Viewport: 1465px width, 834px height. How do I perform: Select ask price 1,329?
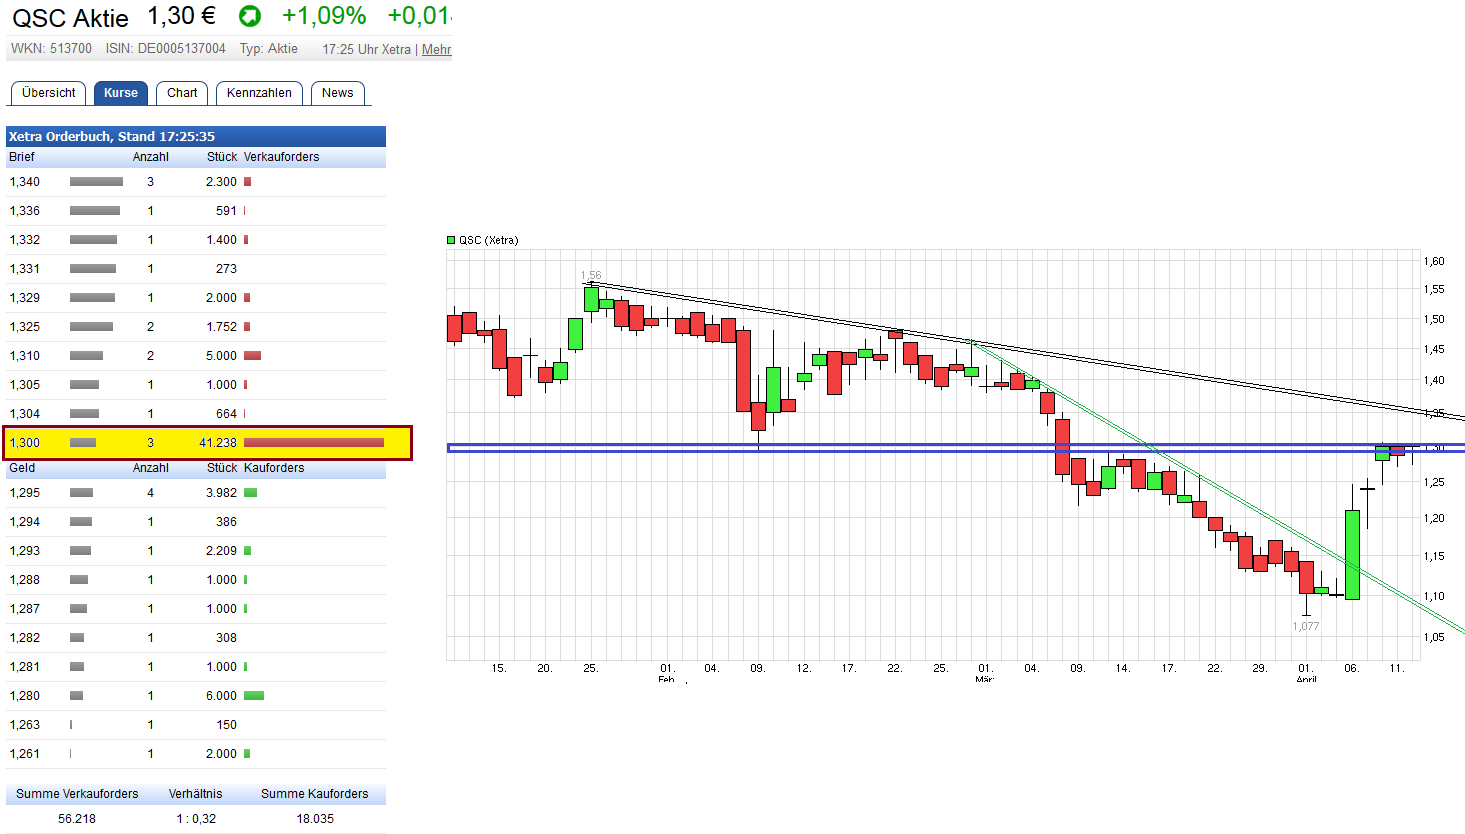(25, 298)
